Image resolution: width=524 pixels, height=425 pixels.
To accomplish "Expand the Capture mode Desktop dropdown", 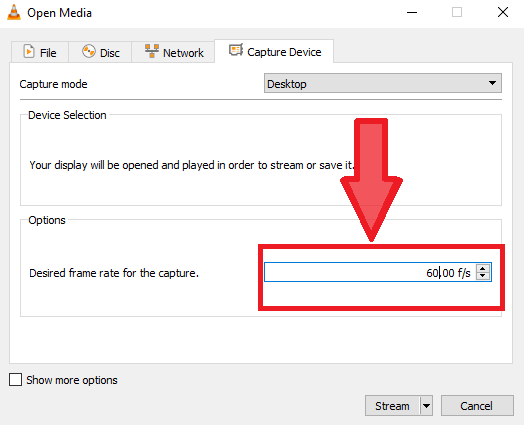I will point(383,83).
